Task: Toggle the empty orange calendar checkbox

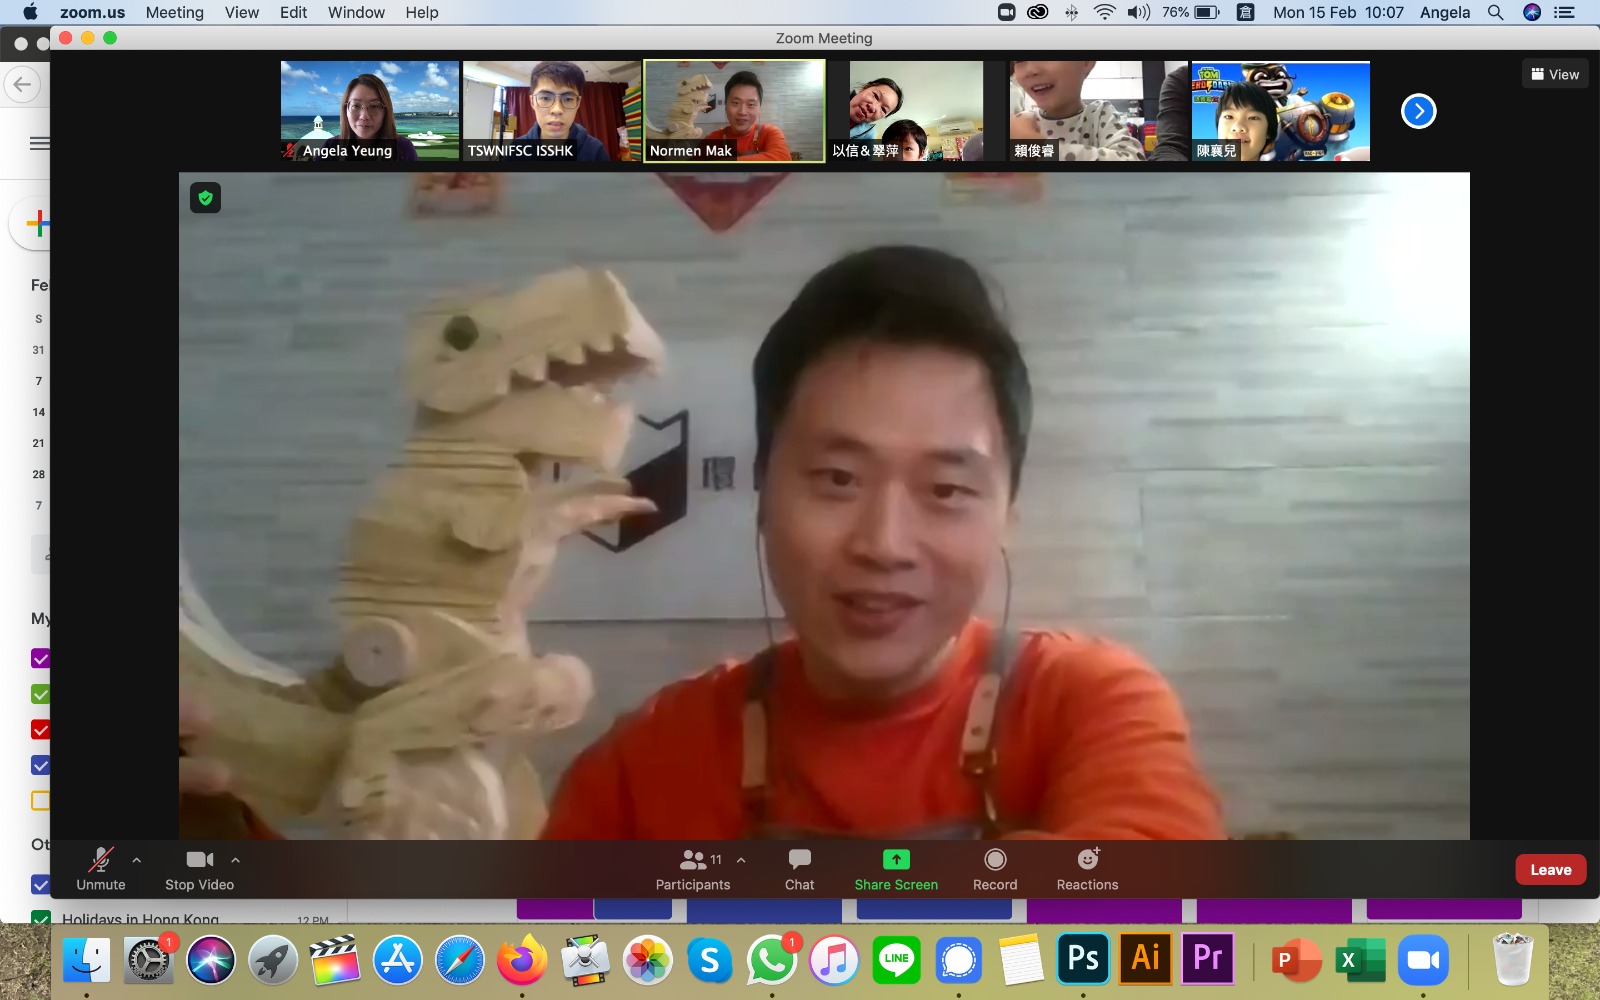Action: (41, 801)
